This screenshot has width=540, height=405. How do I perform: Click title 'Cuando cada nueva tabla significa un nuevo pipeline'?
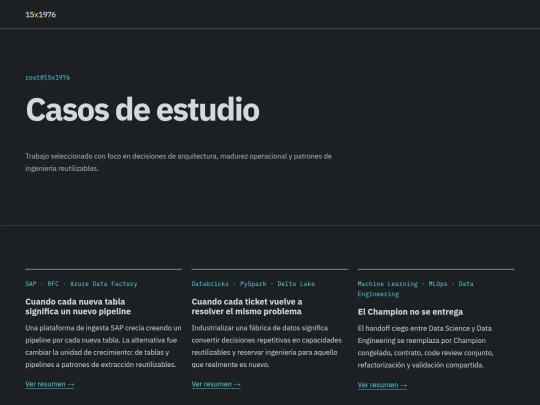pos(78,307)
